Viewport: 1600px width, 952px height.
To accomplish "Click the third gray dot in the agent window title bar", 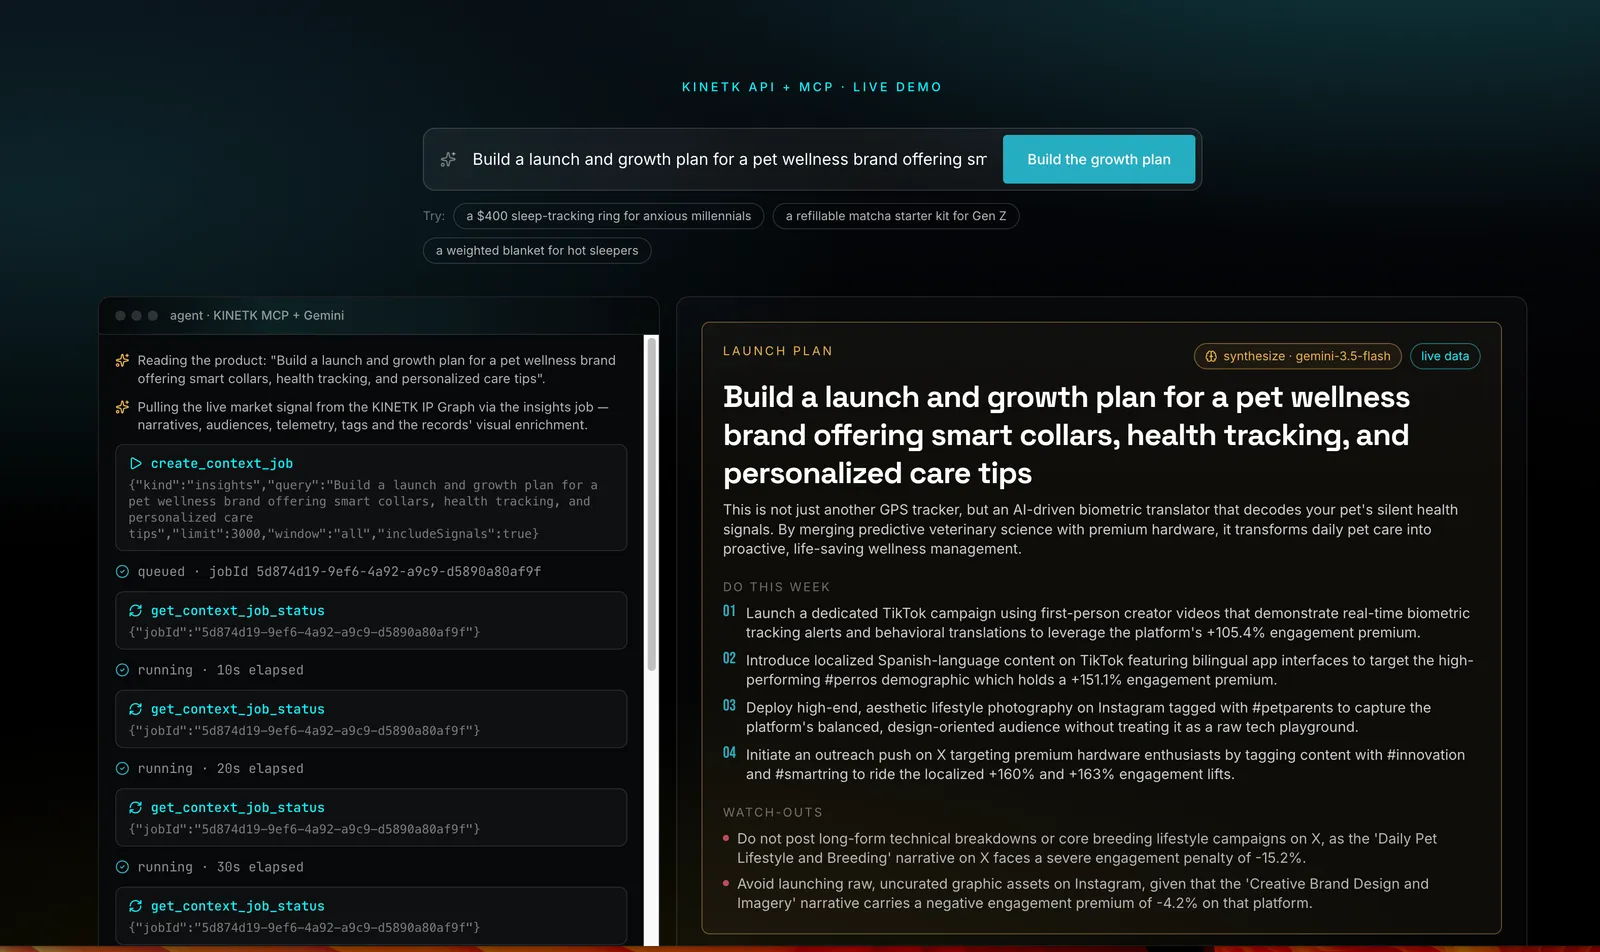I will click(x=153, y=316).
